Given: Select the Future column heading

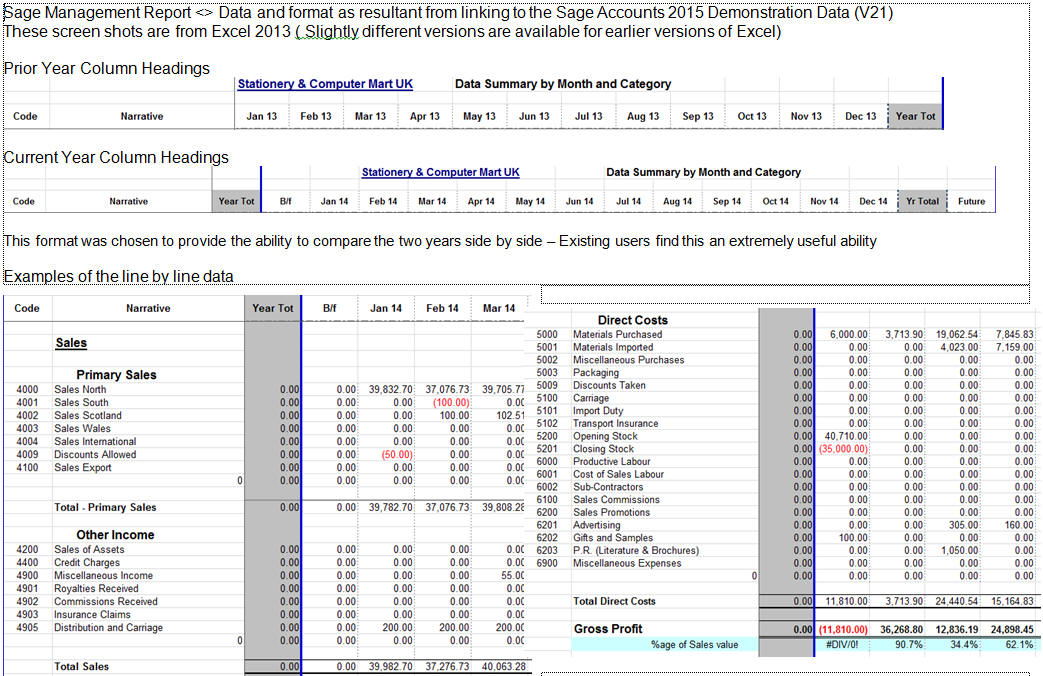Looking at the screenshot, I should [972, 201].
